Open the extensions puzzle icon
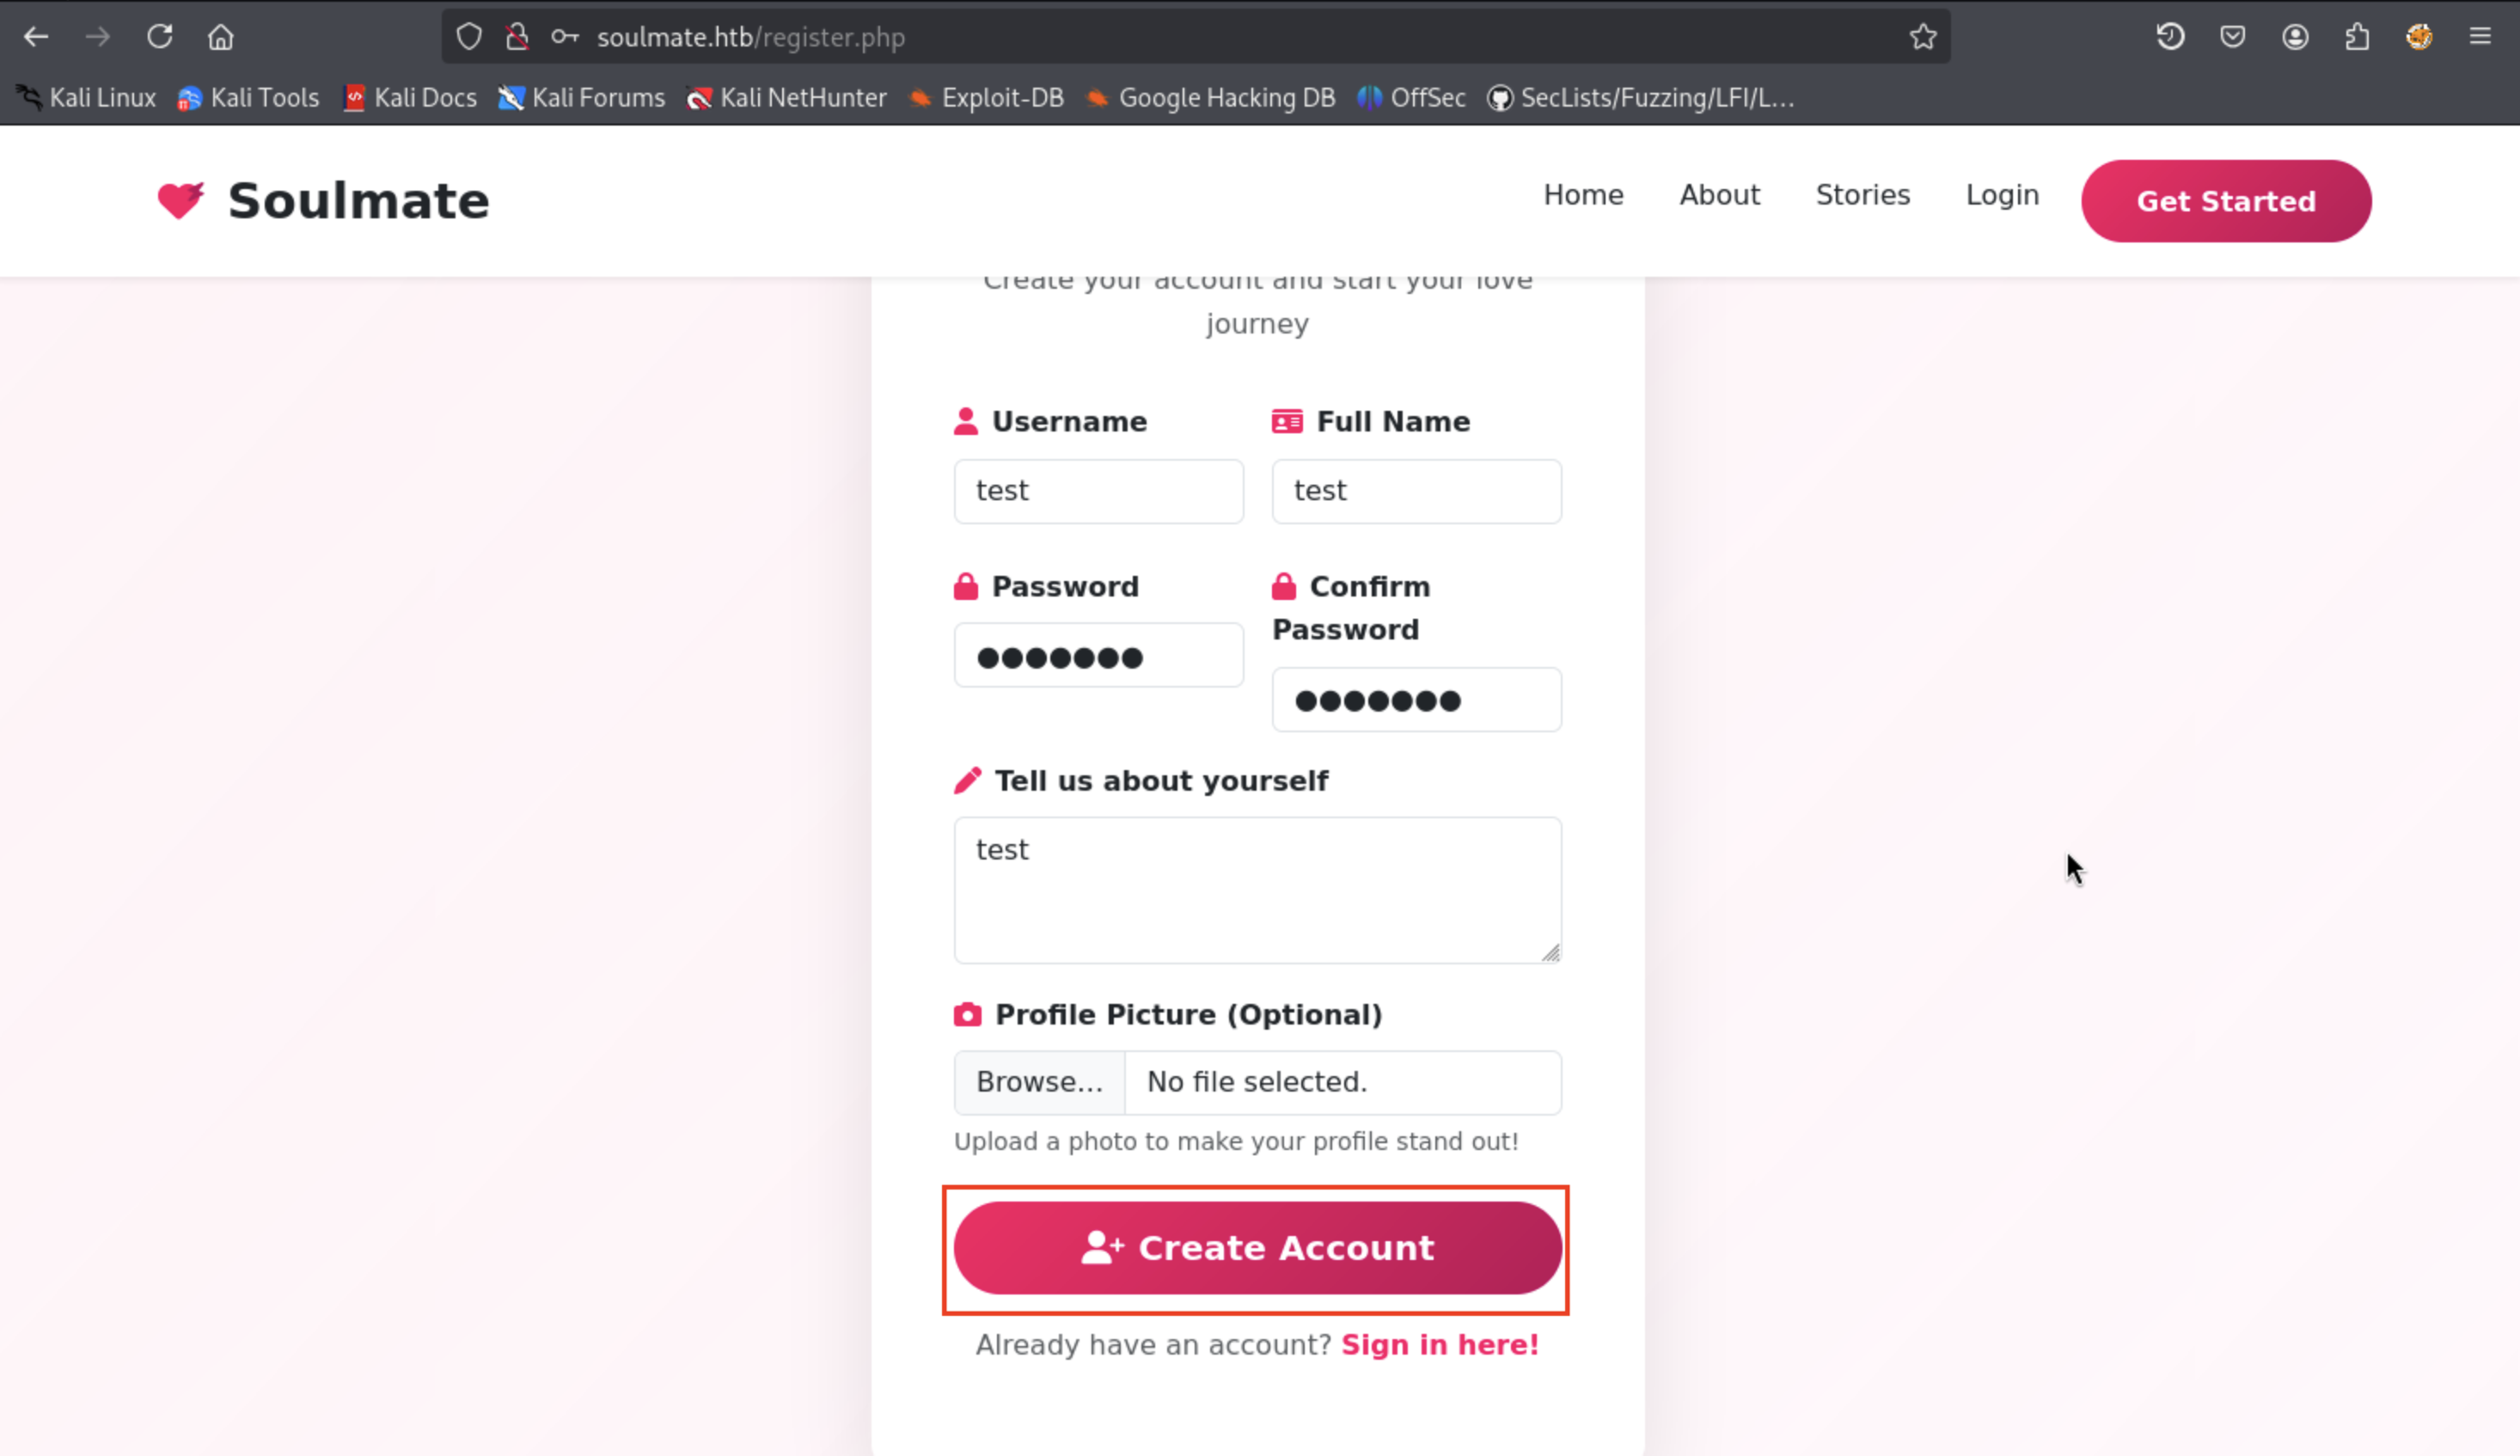Screen dimensions: 2520x1456 [x=2357, y=37]
